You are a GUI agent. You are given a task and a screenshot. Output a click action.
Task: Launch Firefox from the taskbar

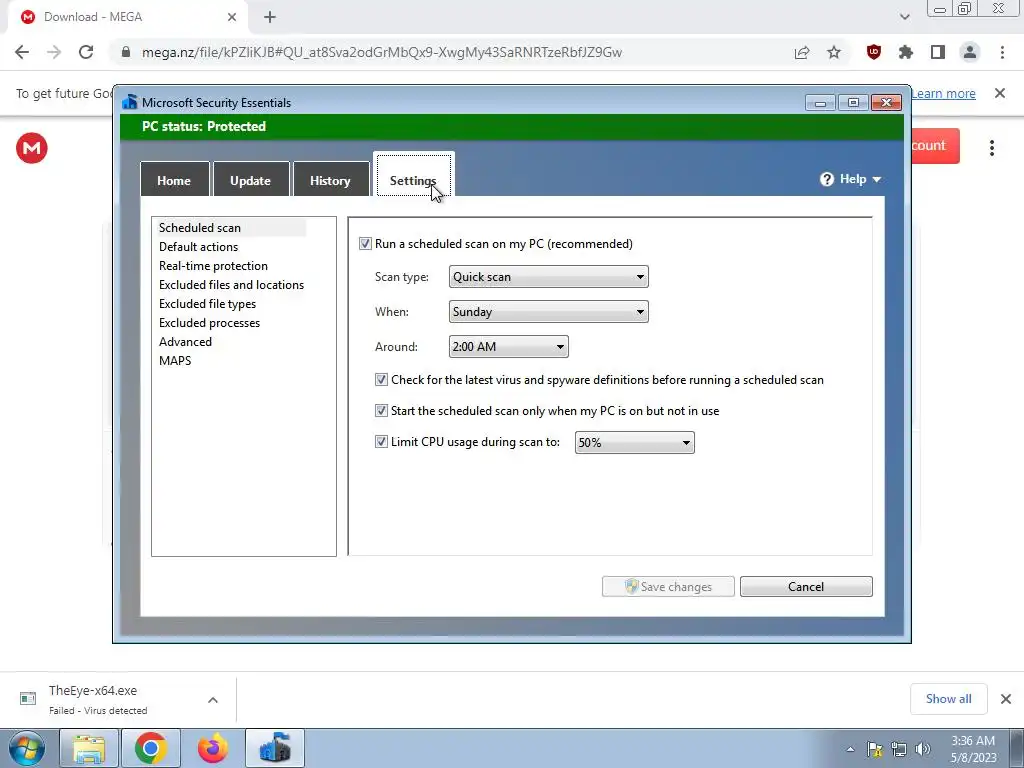[x=213, y=748]
